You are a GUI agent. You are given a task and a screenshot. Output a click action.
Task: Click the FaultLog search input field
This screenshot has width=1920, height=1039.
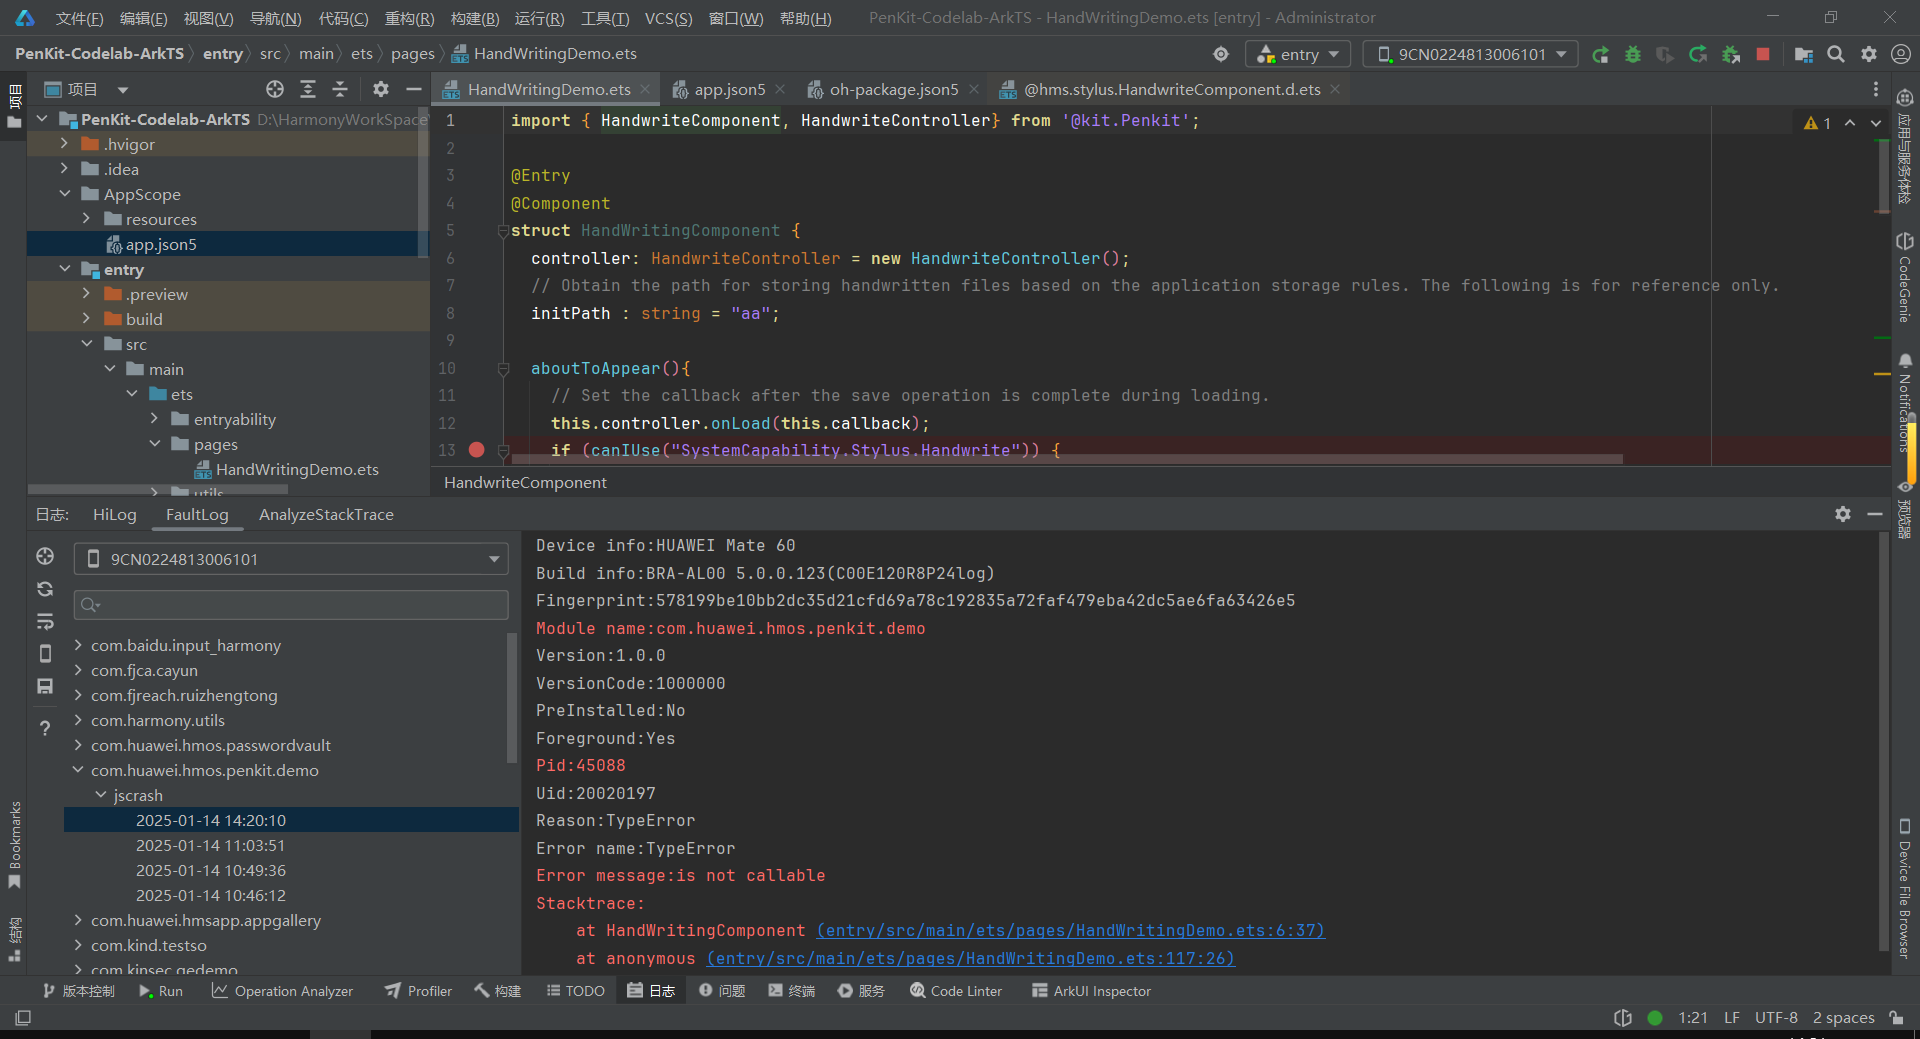coord(291,604)
